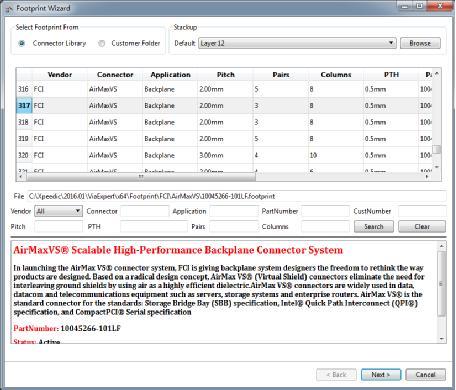Open the Vendor All dropdown
The height and width of the screenshot is (390, 456).
coord(58,211)
